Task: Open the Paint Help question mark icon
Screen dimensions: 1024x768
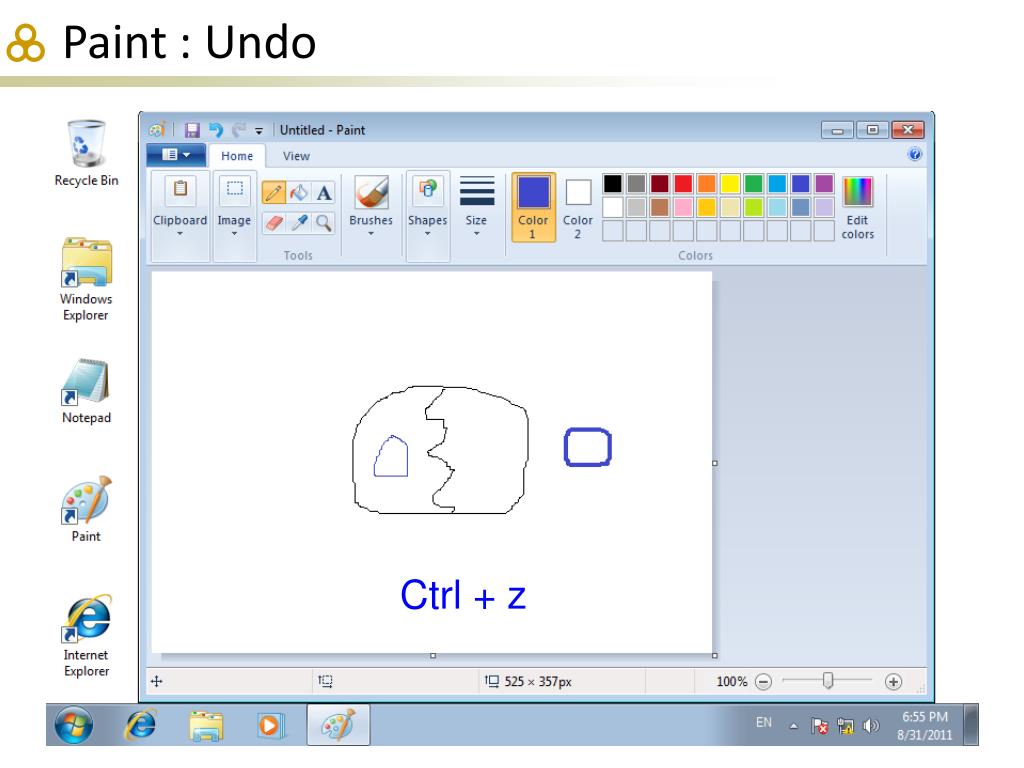Action: [914, 154]
